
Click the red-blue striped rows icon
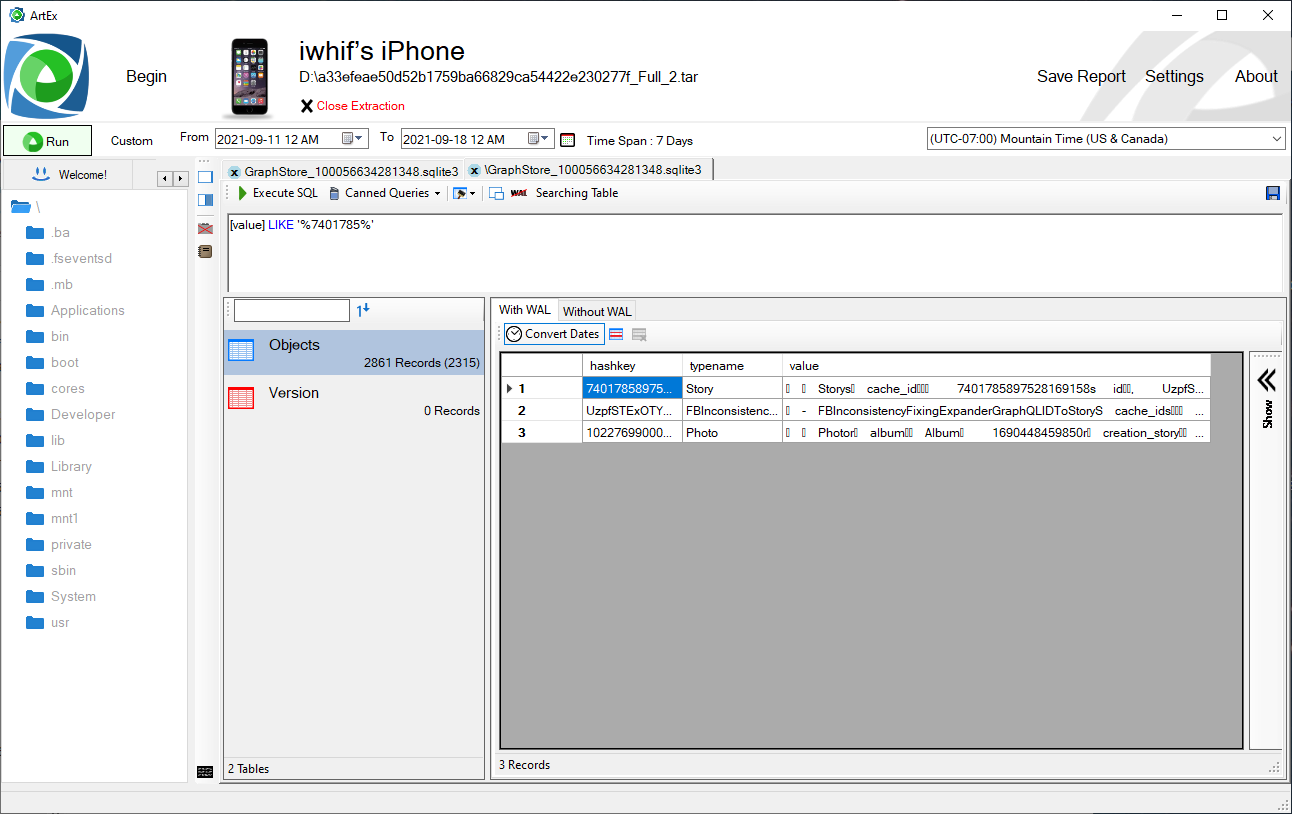[x=617, y=334]
